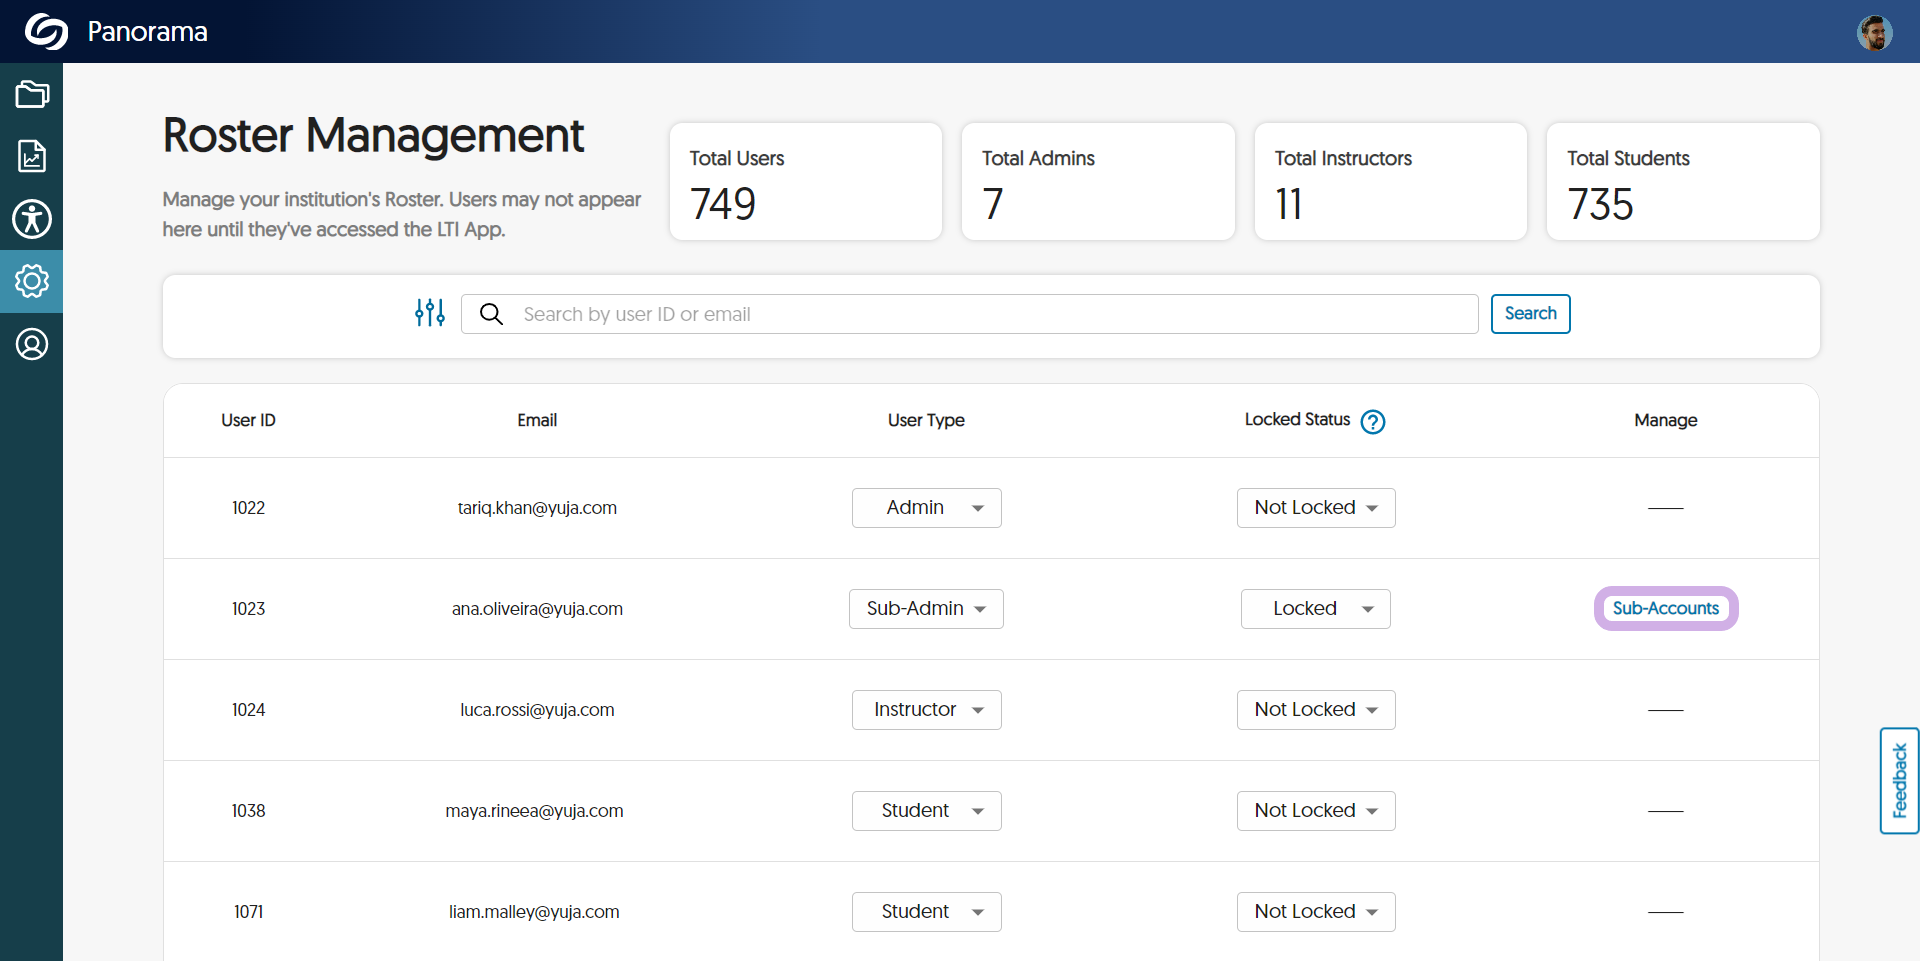Click the Search button
This screenshot has height=961, width=1920.
pos(1530,314)
